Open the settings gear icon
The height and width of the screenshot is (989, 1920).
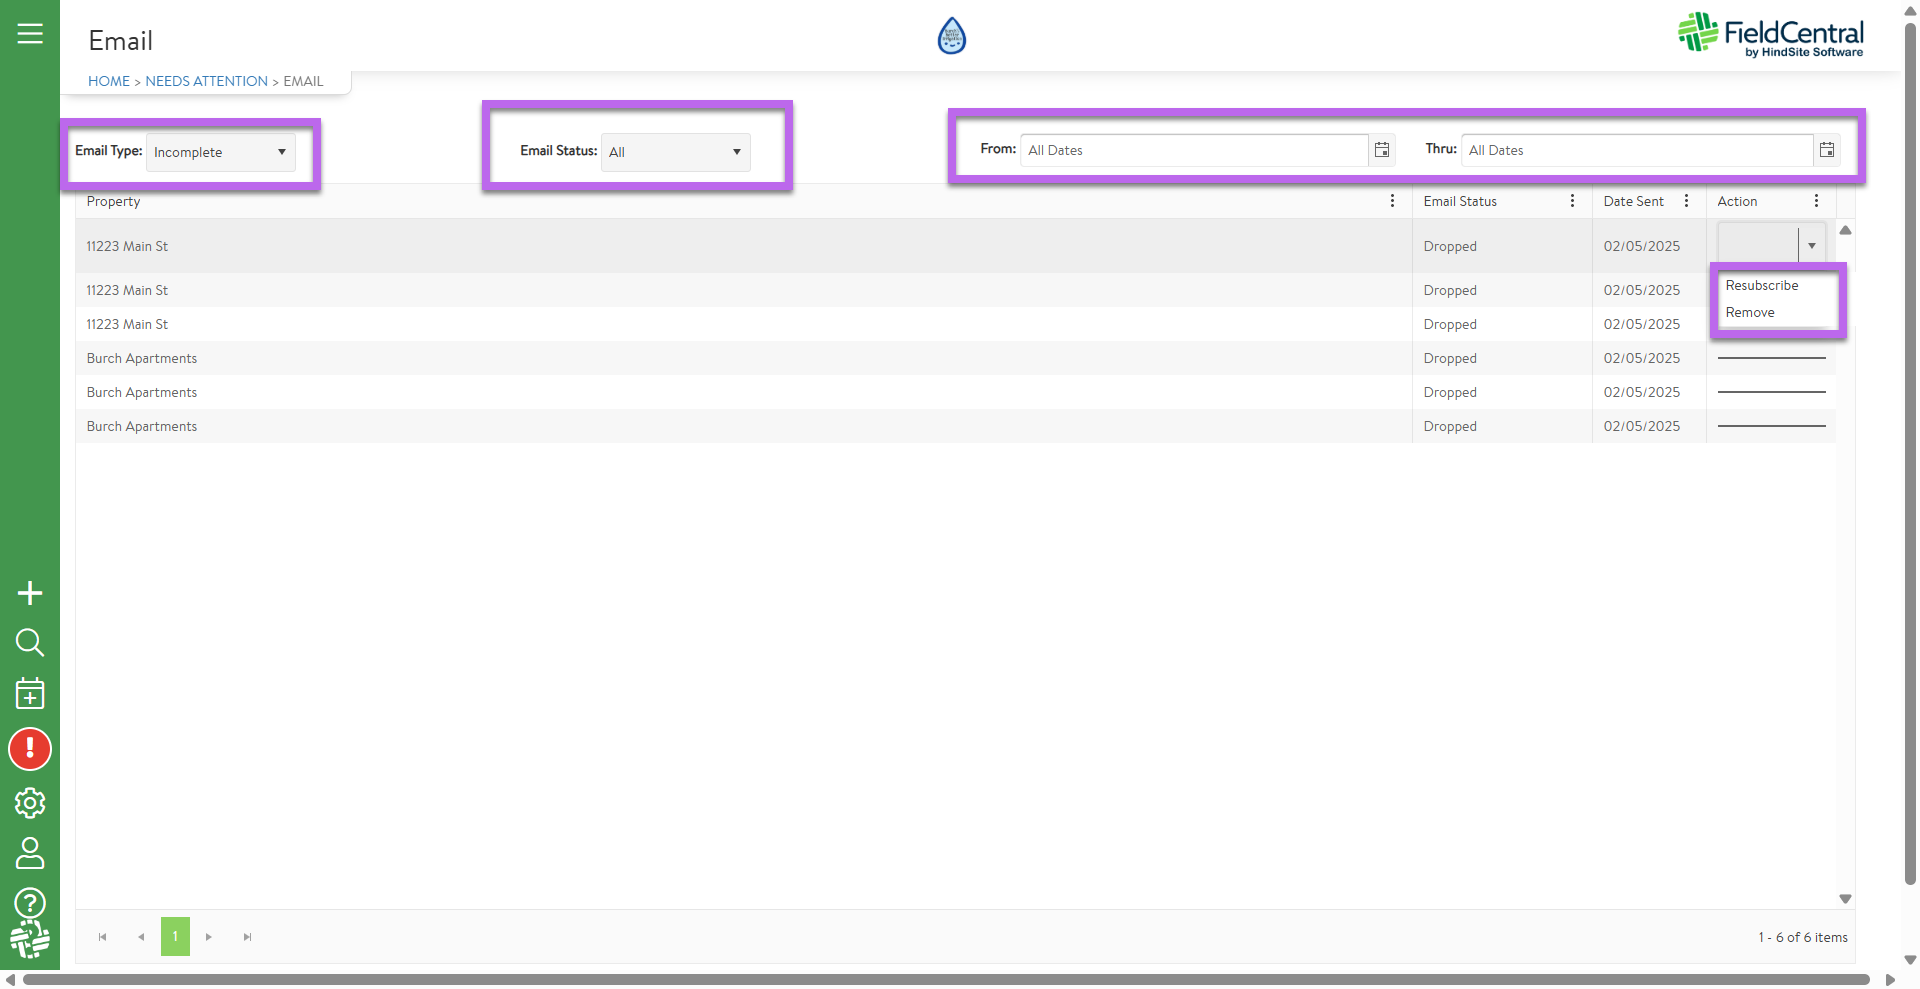30,803
